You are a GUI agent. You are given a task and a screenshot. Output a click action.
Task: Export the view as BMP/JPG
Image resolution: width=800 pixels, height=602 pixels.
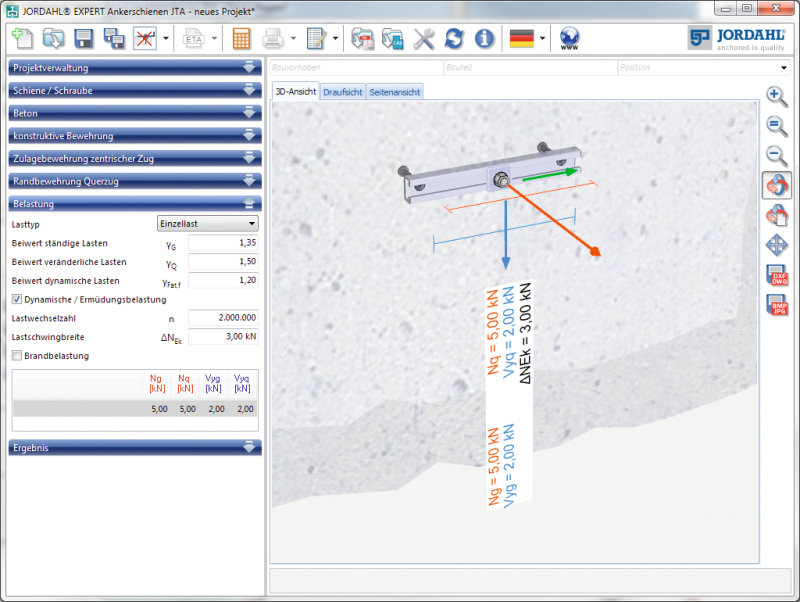tap(777, 305)
